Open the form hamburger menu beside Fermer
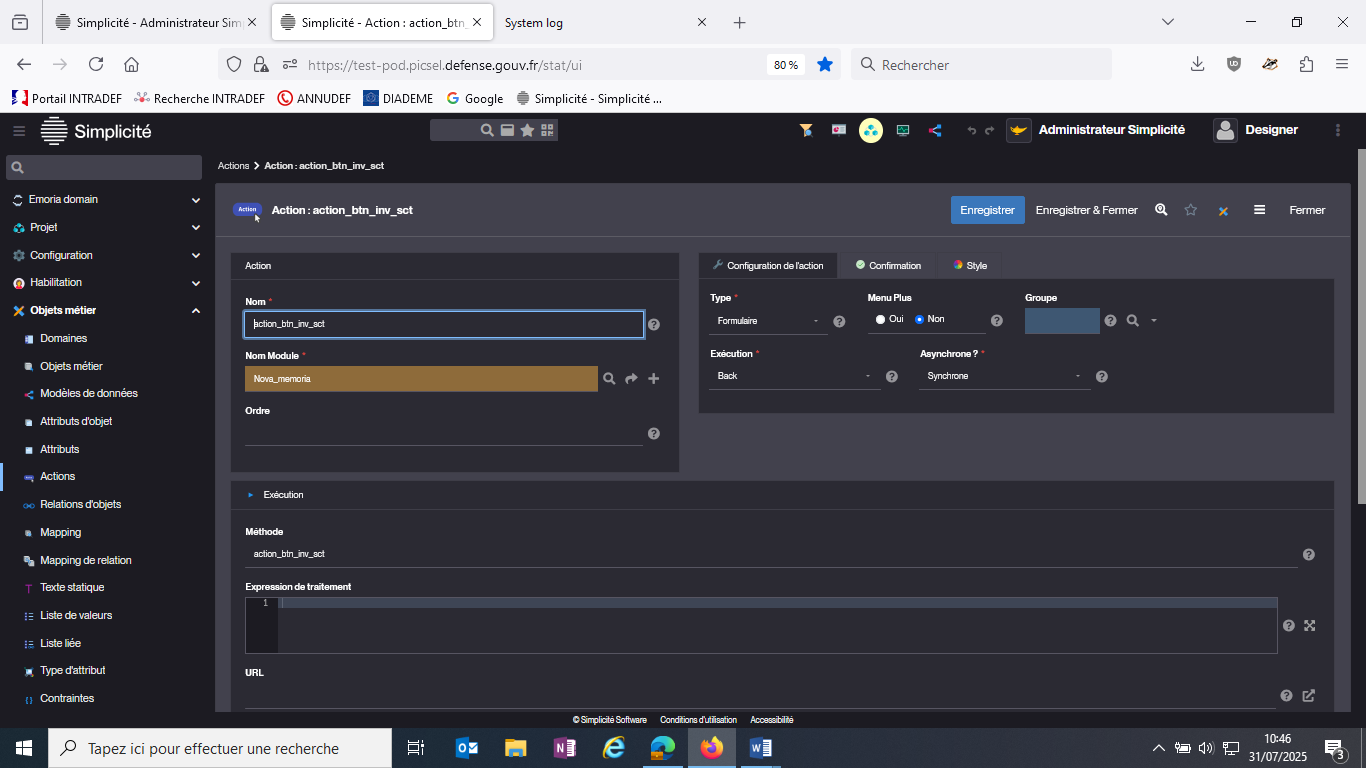 click(x=1260, y=210)
